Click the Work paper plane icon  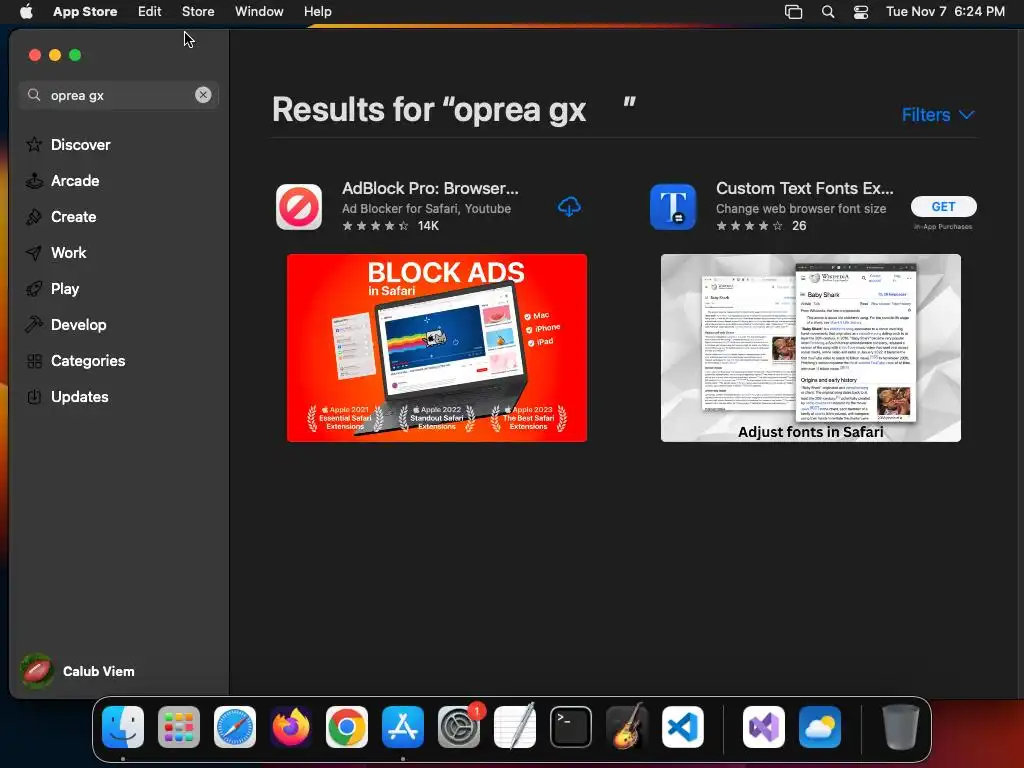34,252
